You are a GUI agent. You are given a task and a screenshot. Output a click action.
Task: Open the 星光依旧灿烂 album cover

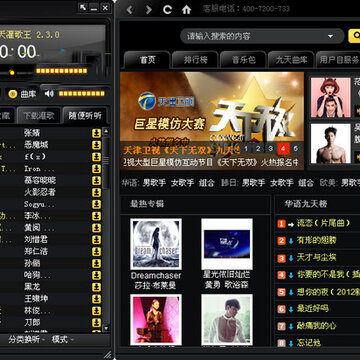(x=227, y=244)
